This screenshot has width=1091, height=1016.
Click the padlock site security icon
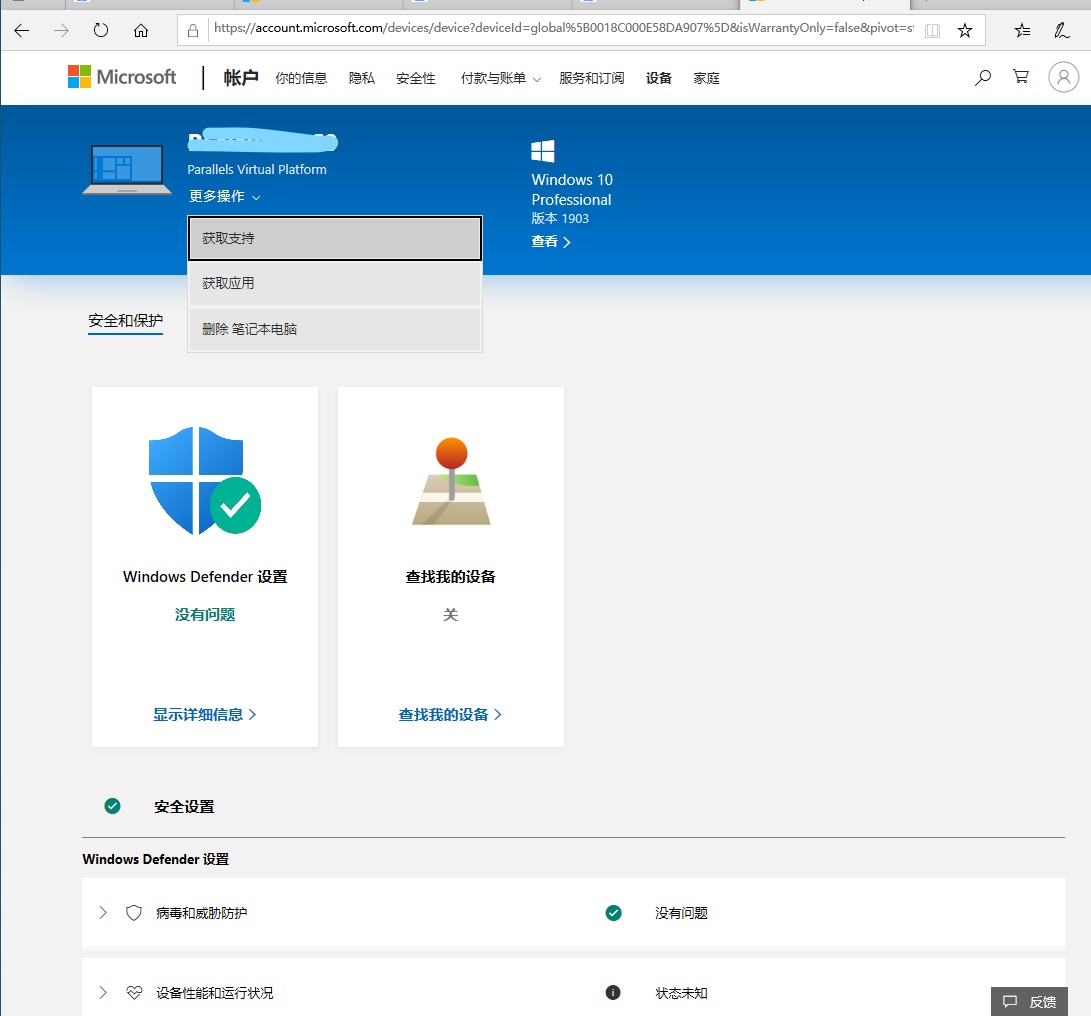tap(193, 31)
